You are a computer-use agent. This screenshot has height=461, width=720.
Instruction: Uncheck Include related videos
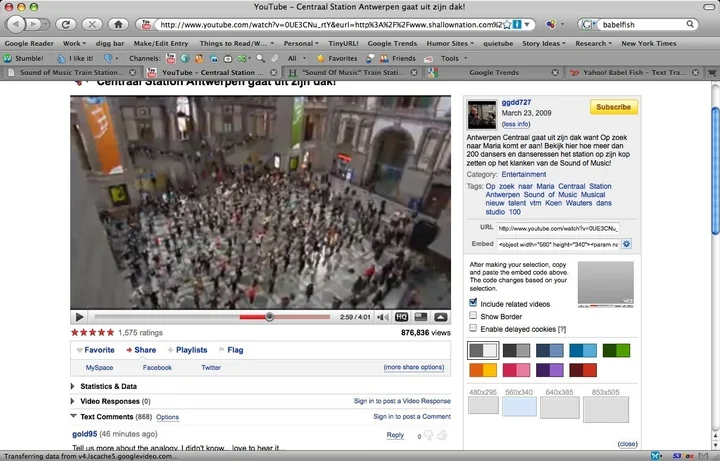473,303
